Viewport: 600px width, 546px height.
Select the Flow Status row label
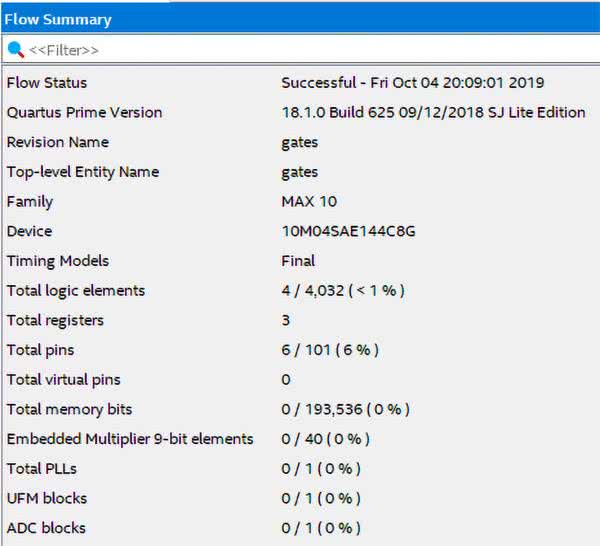(47, 83)
